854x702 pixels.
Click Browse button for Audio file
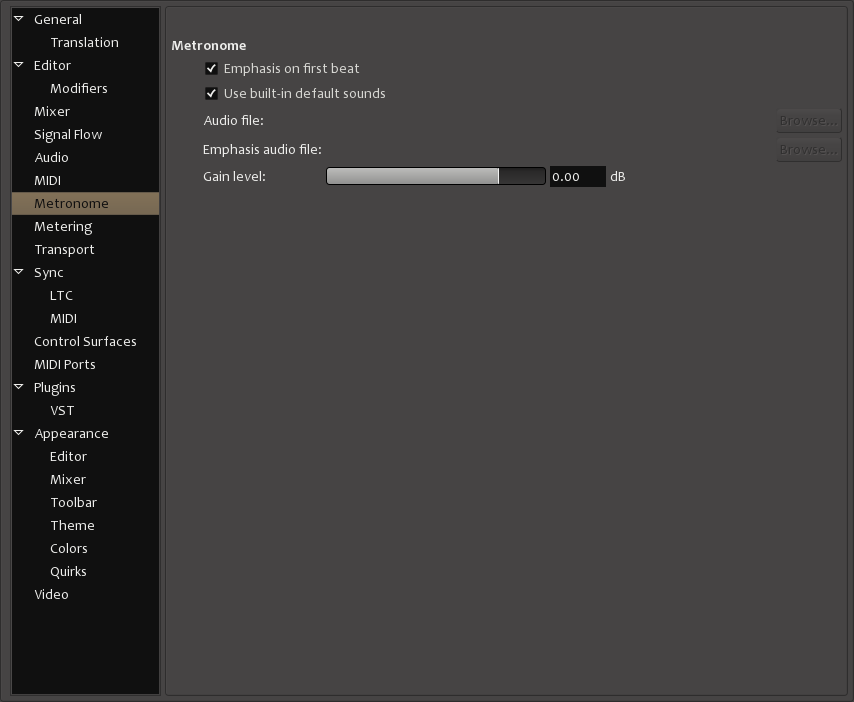coord(809,120)
